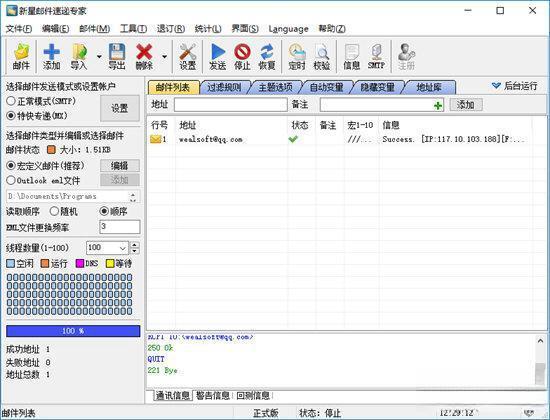Image resolution: width=550 pixels, height=420 pixels.
Task: Expand the 线程数量 combo box
Action: pos(122,248)
